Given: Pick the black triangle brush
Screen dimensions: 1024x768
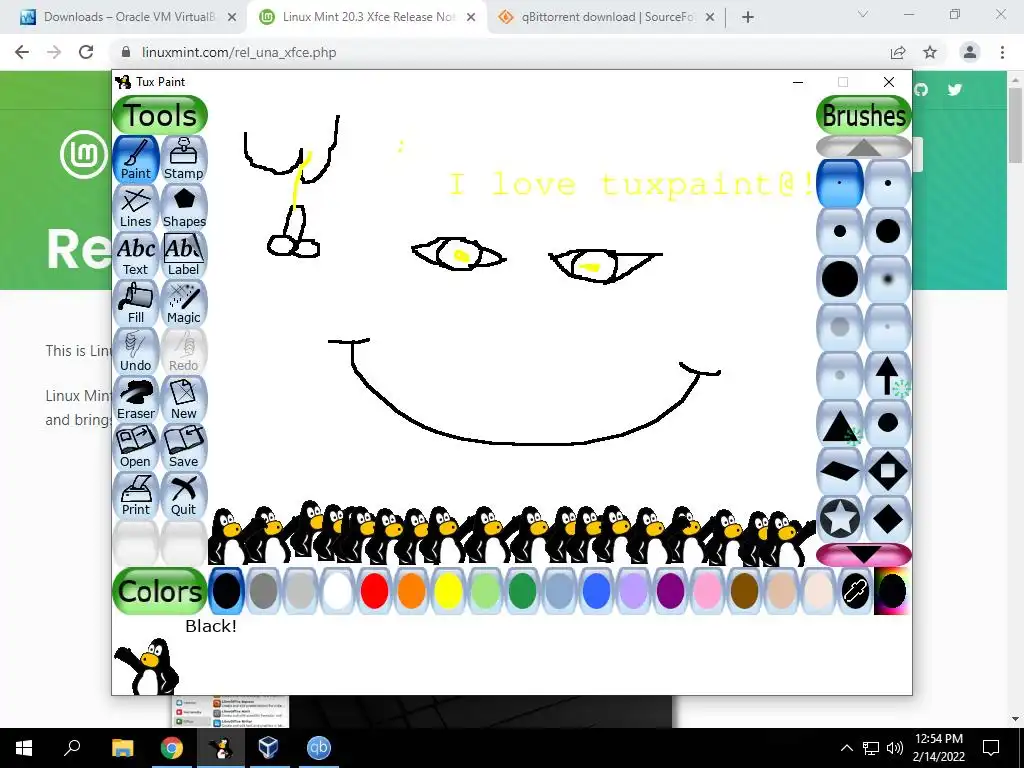Looking at the screenshot, I should [840, 423].
